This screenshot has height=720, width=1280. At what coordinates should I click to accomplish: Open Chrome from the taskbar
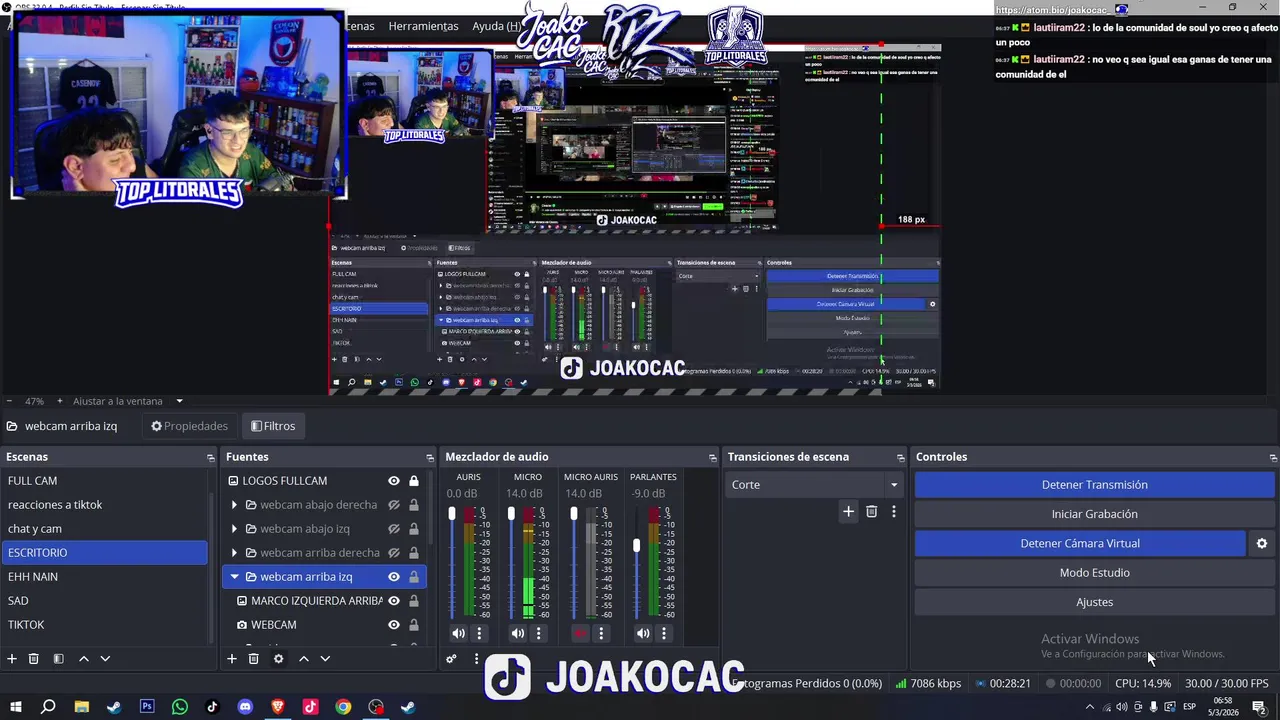(343, 707)
